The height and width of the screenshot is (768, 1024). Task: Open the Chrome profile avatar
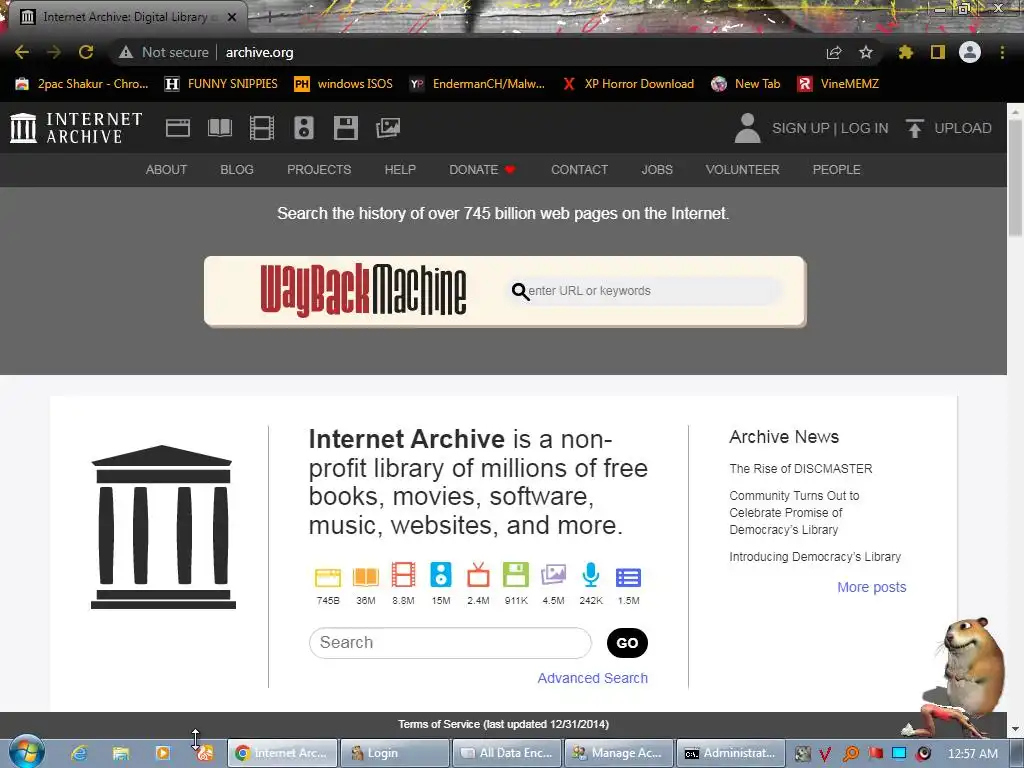click(x=970, y=52)
